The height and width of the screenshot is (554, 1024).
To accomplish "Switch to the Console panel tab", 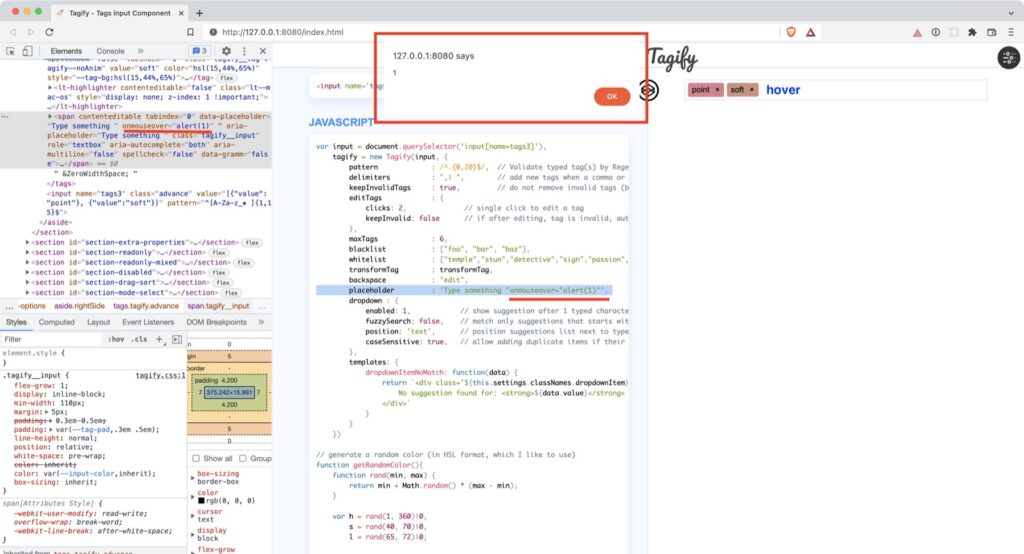I will pyautogui.click(x=110, y=51).
